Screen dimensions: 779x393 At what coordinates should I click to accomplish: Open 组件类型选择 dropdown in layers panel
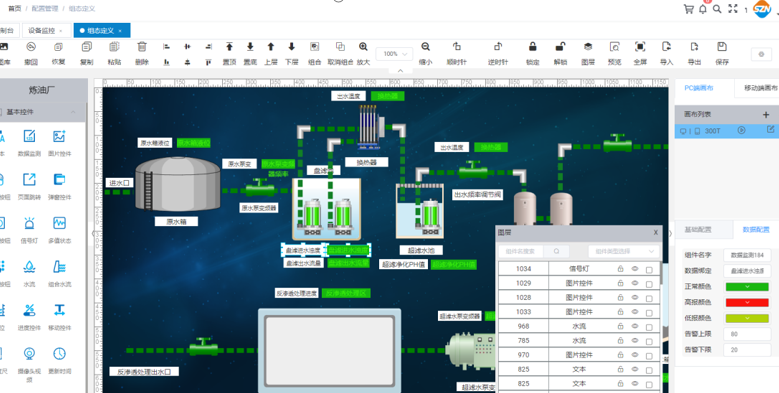[624, 251]
